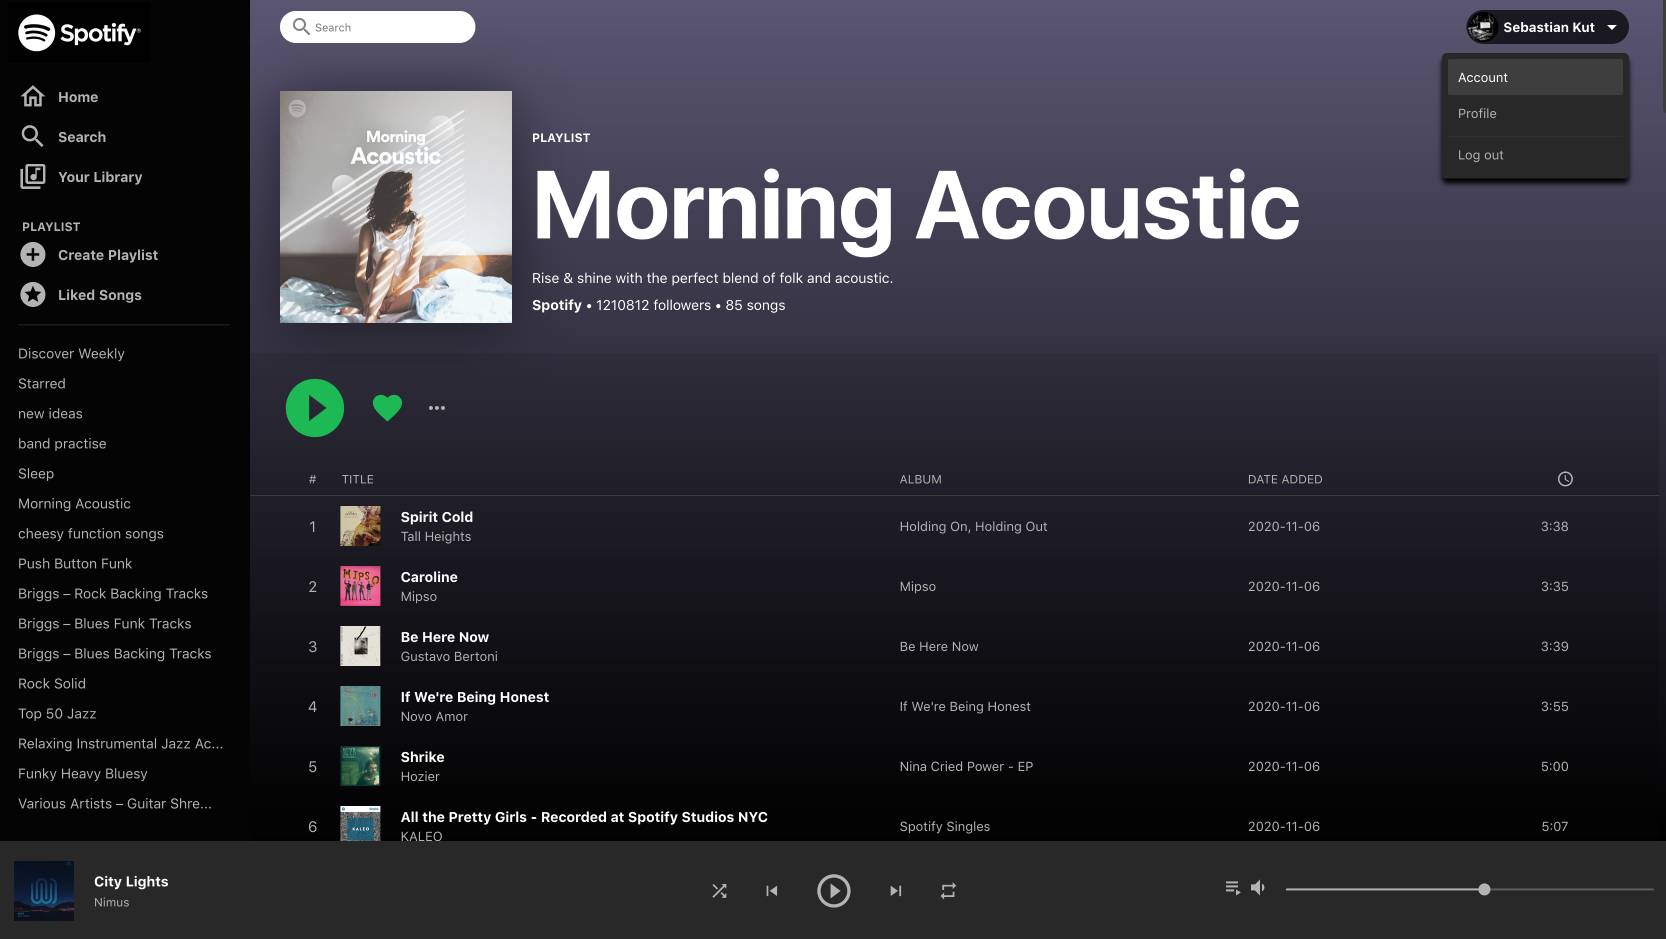
Task: Click the Create Playlist plus icon
Action: (x=33, y=255)
